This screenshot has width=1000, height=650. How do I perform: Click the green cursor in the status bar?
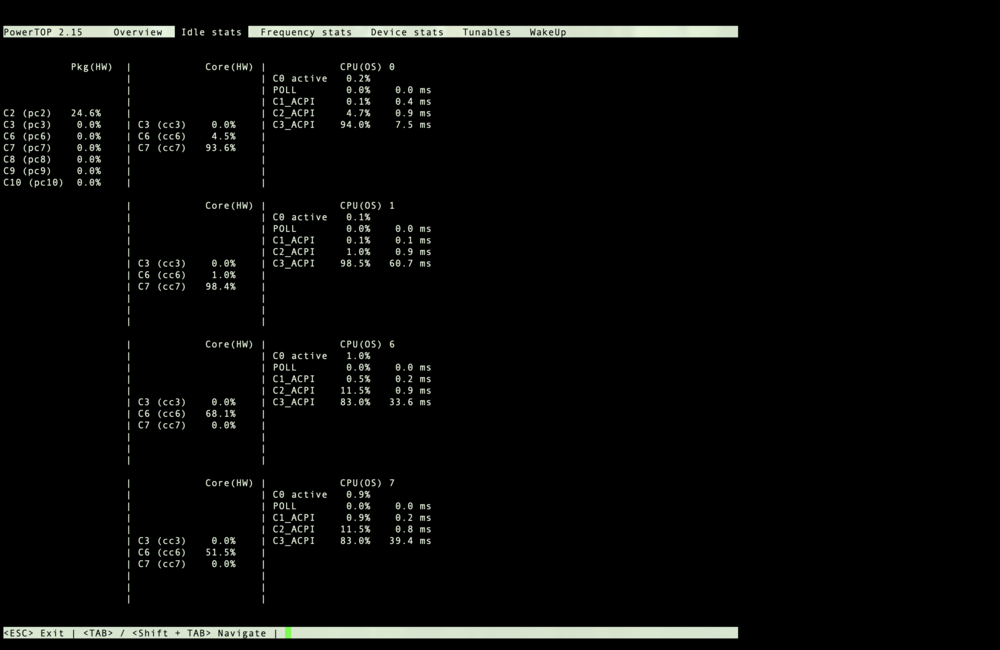point(288,633)
